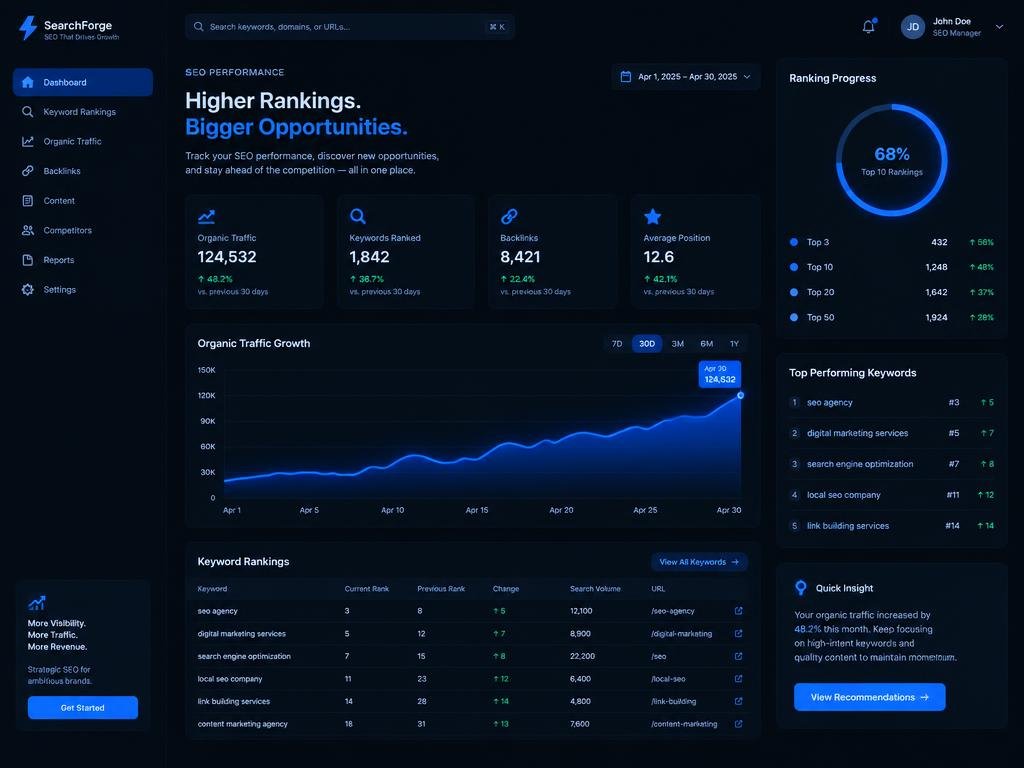Open external link for /digital-marketing row

pyautogui.click(x=739, y=633)
